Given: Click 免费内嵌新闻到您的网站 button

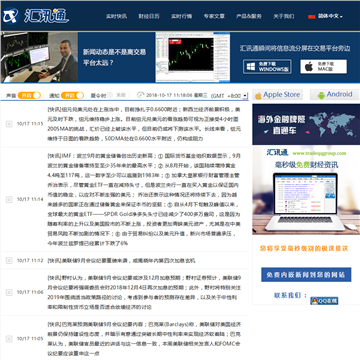Looking at the screenshot, I should tap(306, 275).
